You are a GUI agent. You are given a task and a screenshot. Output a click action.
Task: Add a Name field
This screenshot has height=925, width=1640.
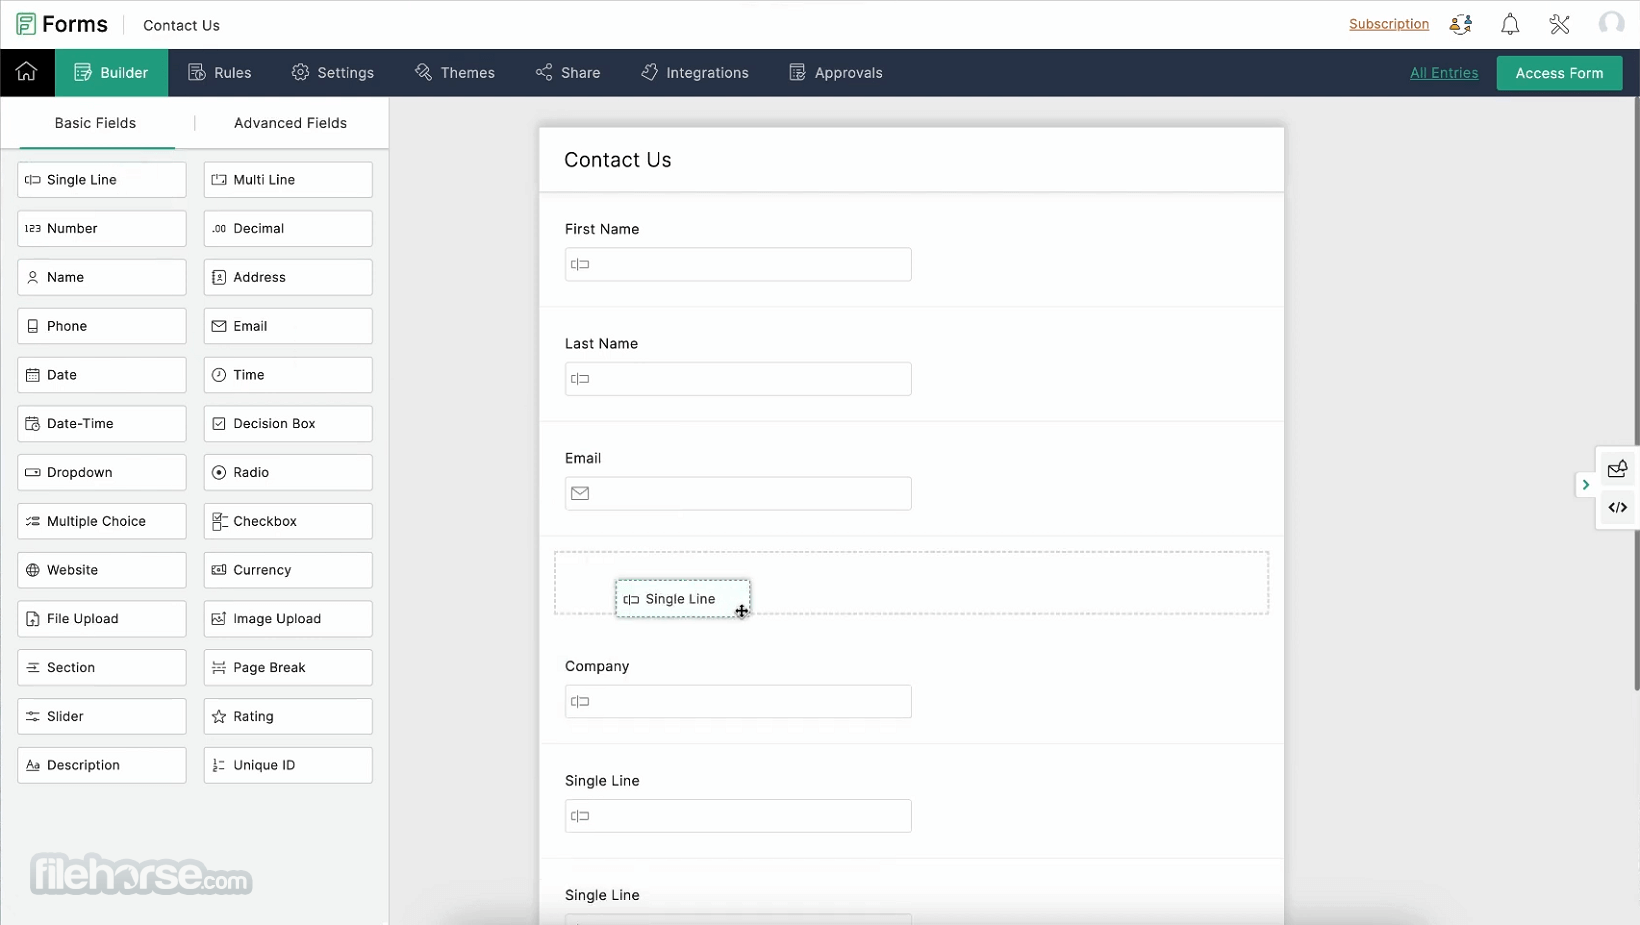102,277
